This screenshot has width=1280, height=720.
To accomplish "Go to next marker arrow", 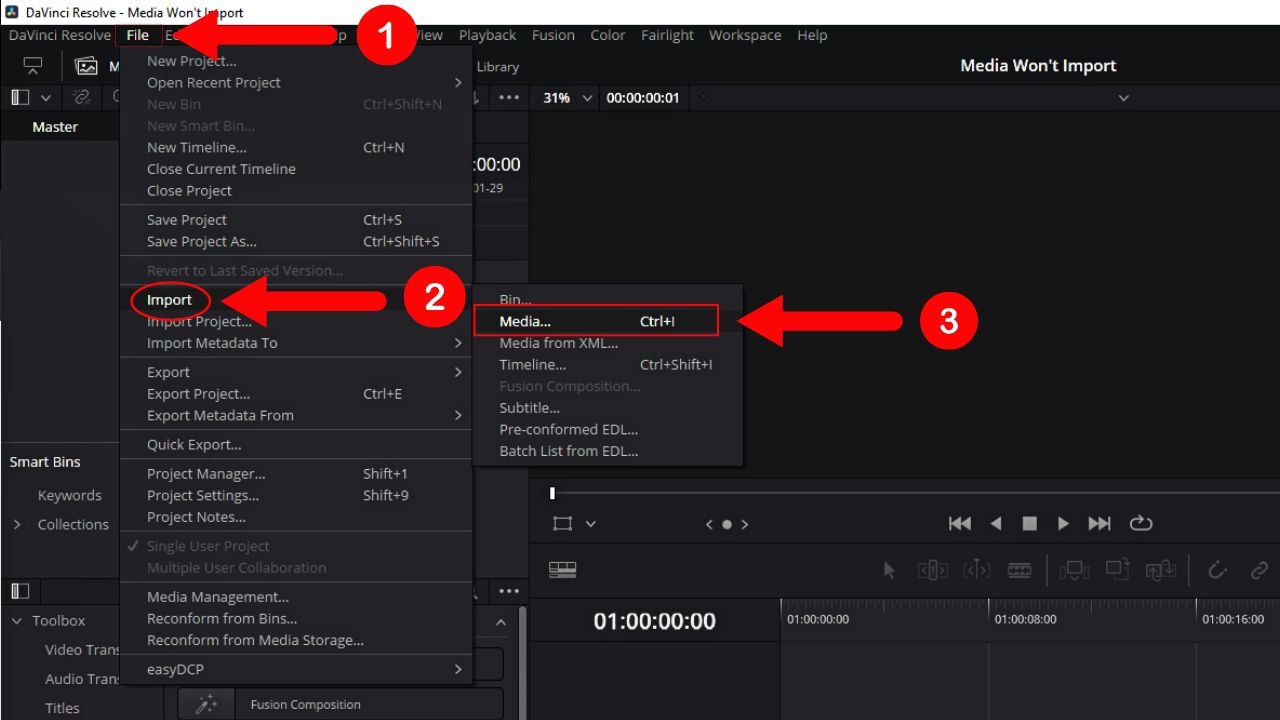I will coord(744,524).
